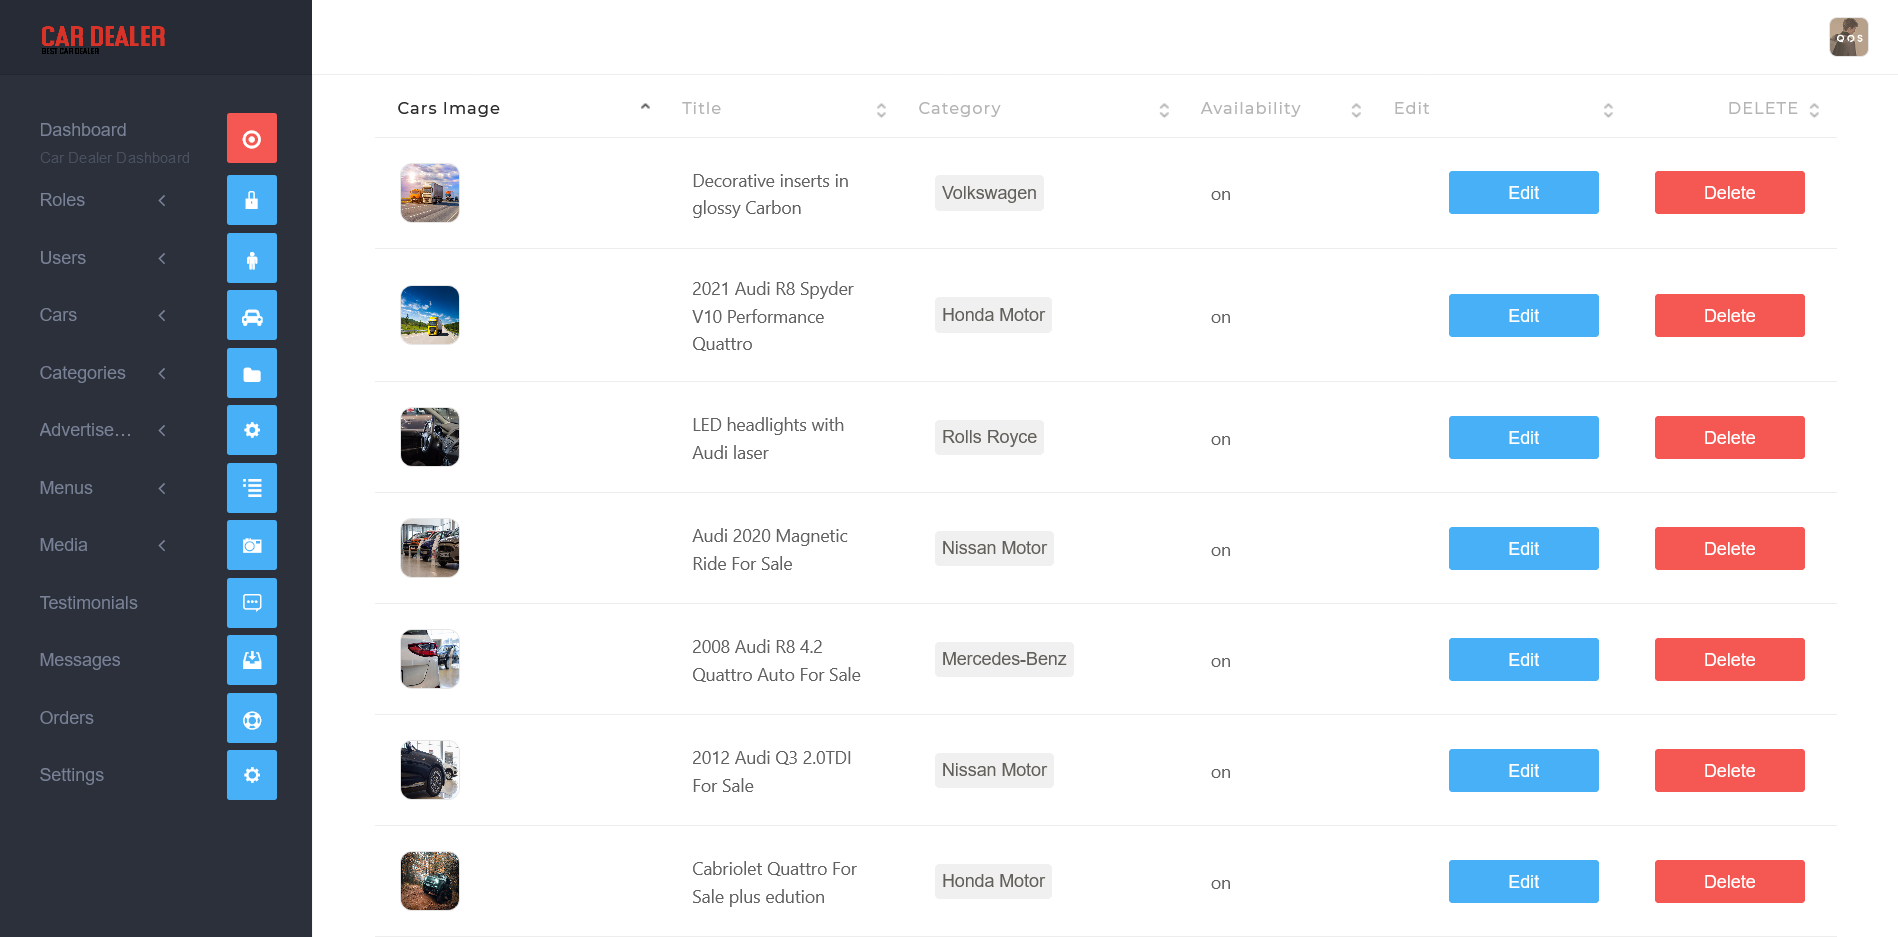This screenshot has width=1898, height=937.
Task: Expand the Cars sidebar submenu
Action: [x=162, y=315]
